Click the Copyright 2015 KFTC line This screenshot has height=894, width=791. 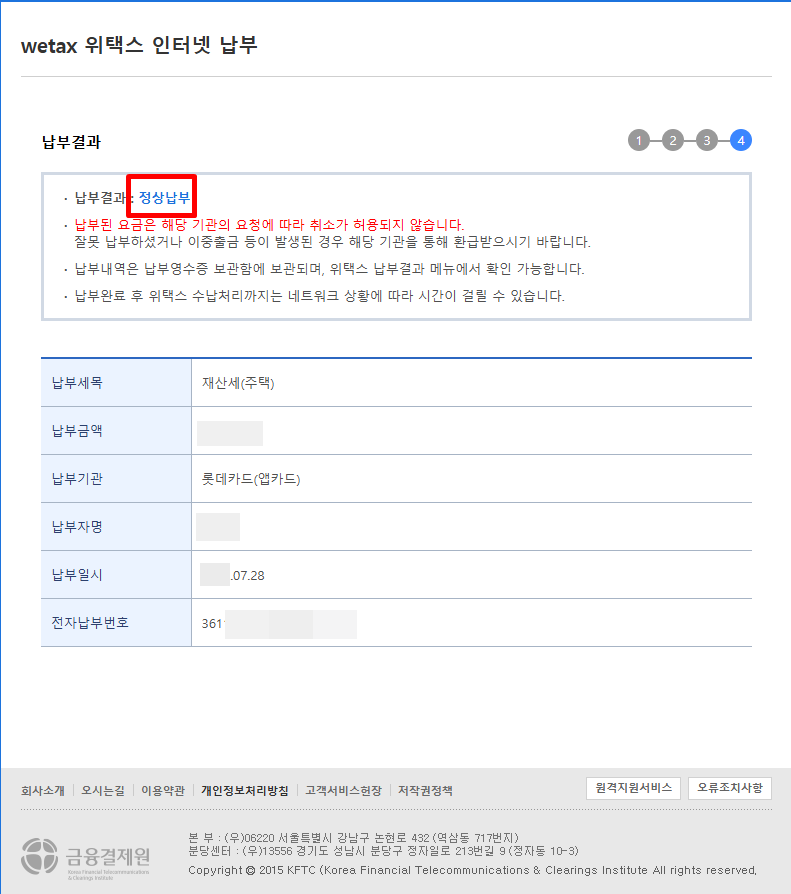(472, 871)
